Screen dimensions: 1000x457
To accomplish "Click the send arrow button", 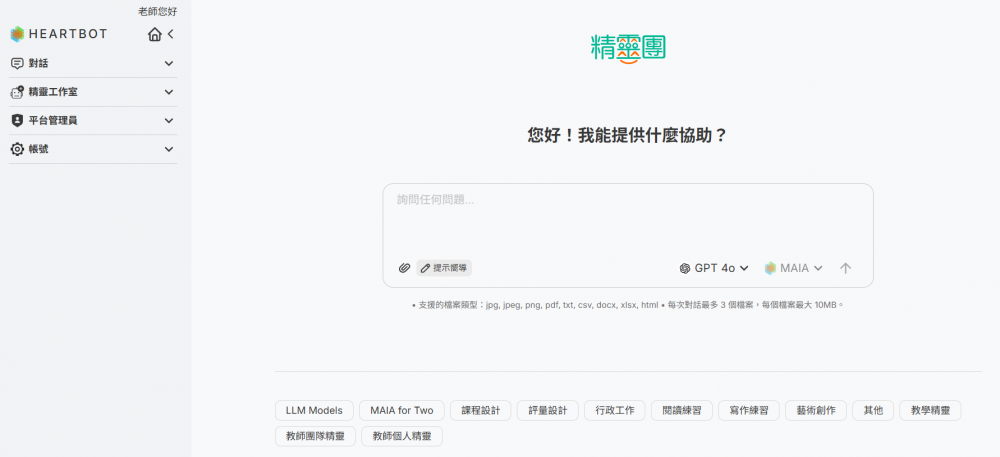I will (845, 268).
